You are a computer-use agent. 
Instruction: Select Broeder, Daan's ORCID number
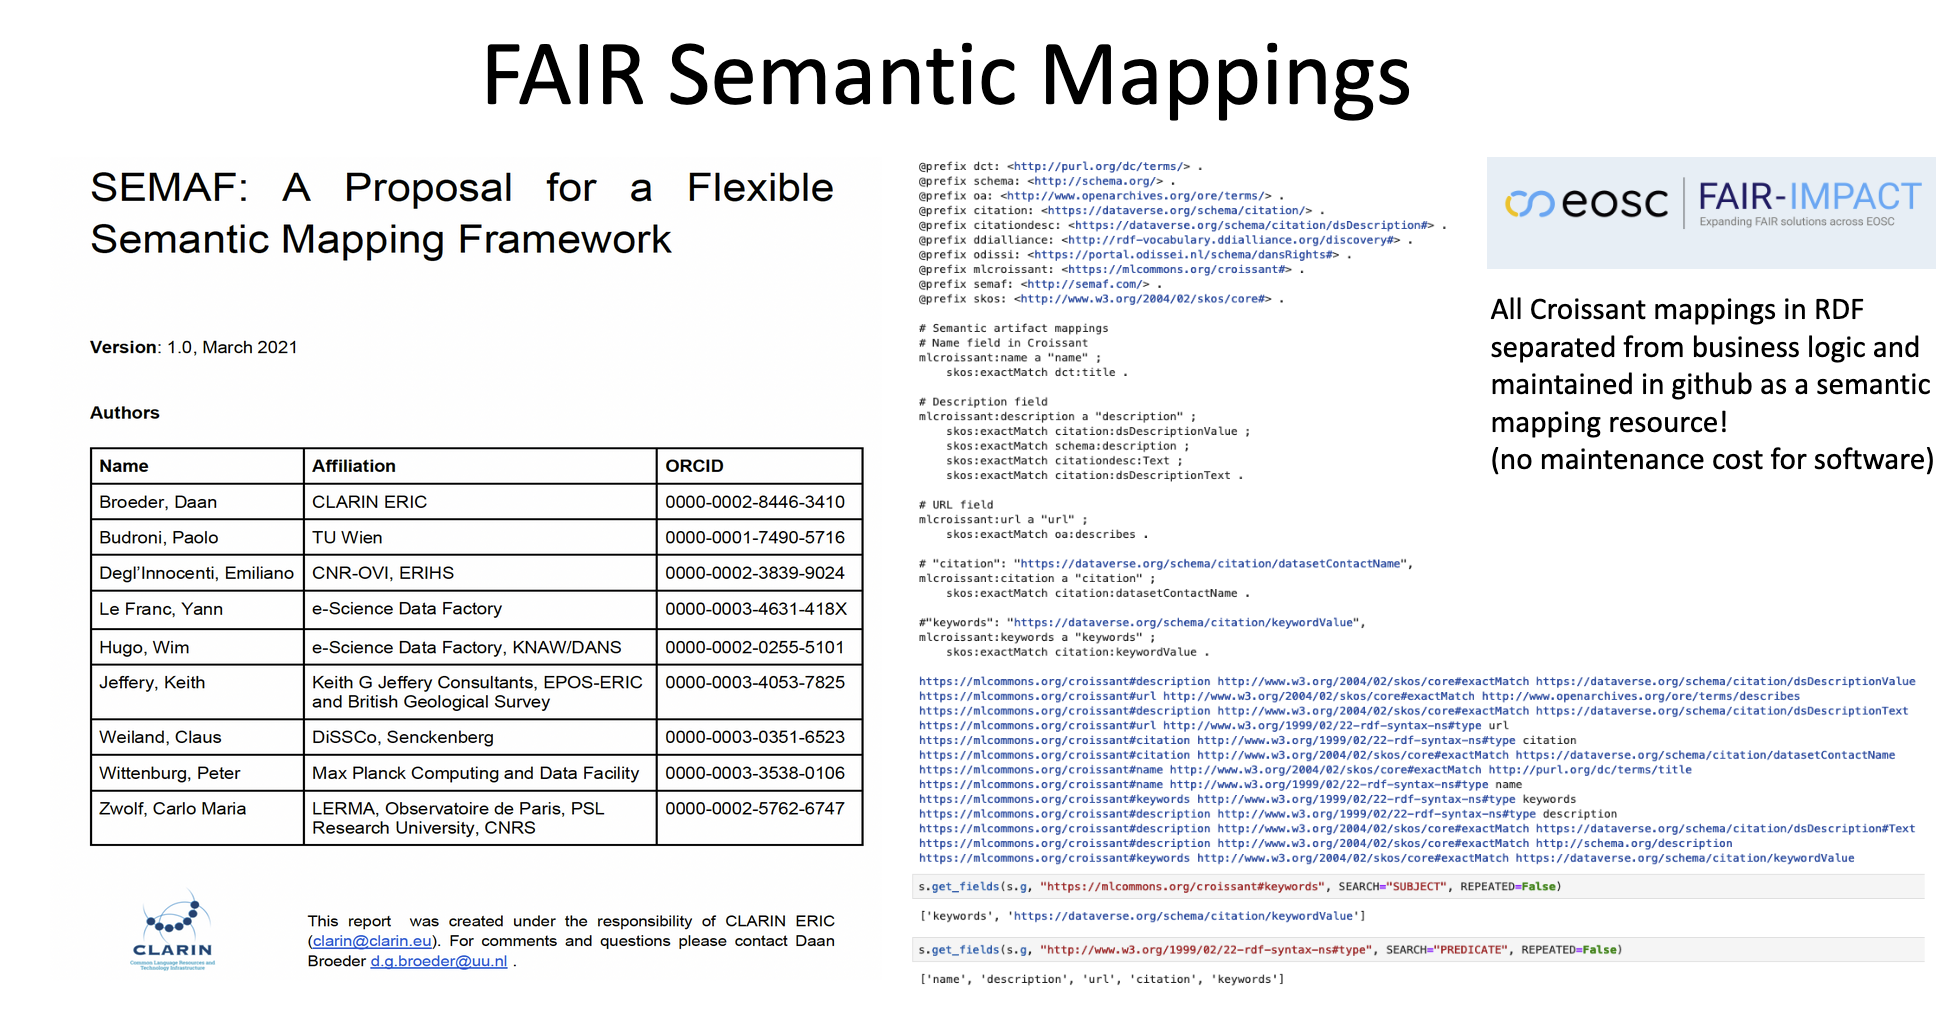pyautogui.click(x=755, y=502)
